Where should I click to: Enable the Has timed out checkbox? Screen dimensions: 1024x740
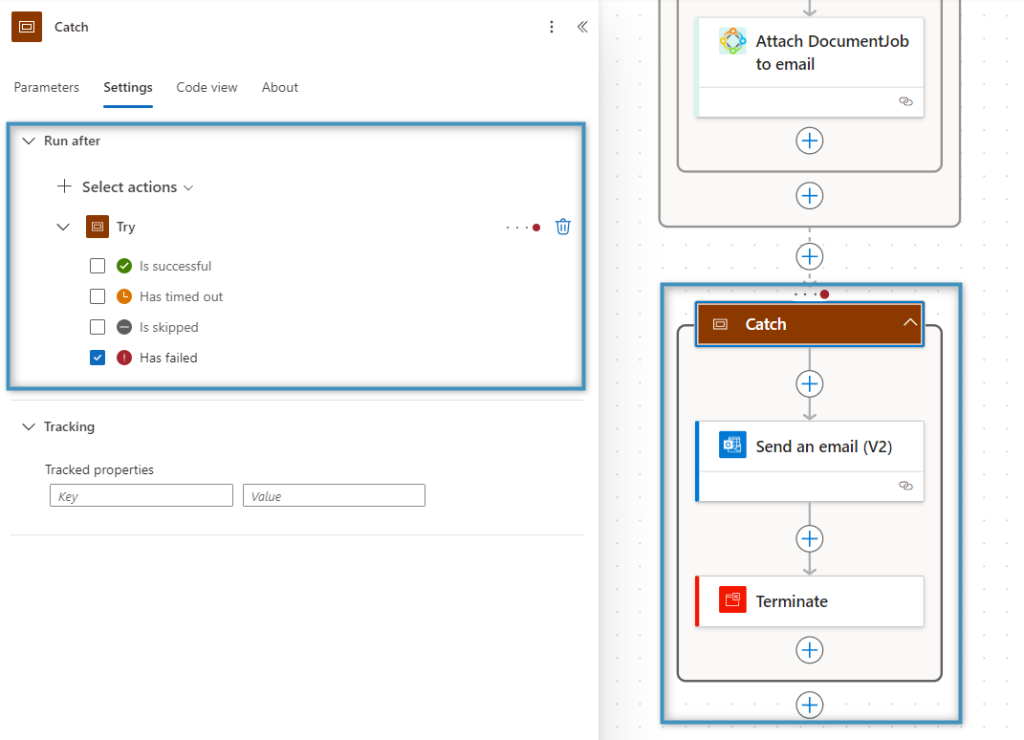click(x=97, y=297)
